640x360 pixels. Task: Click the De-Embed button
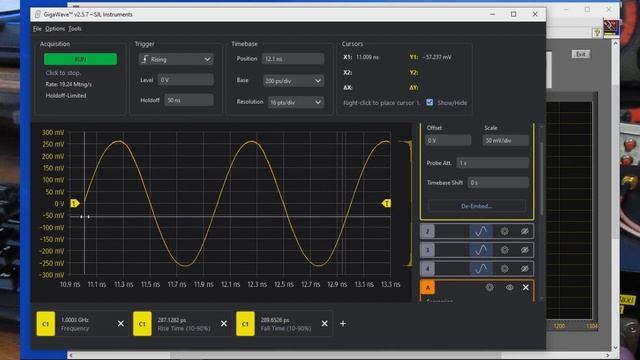pos(476,206)
